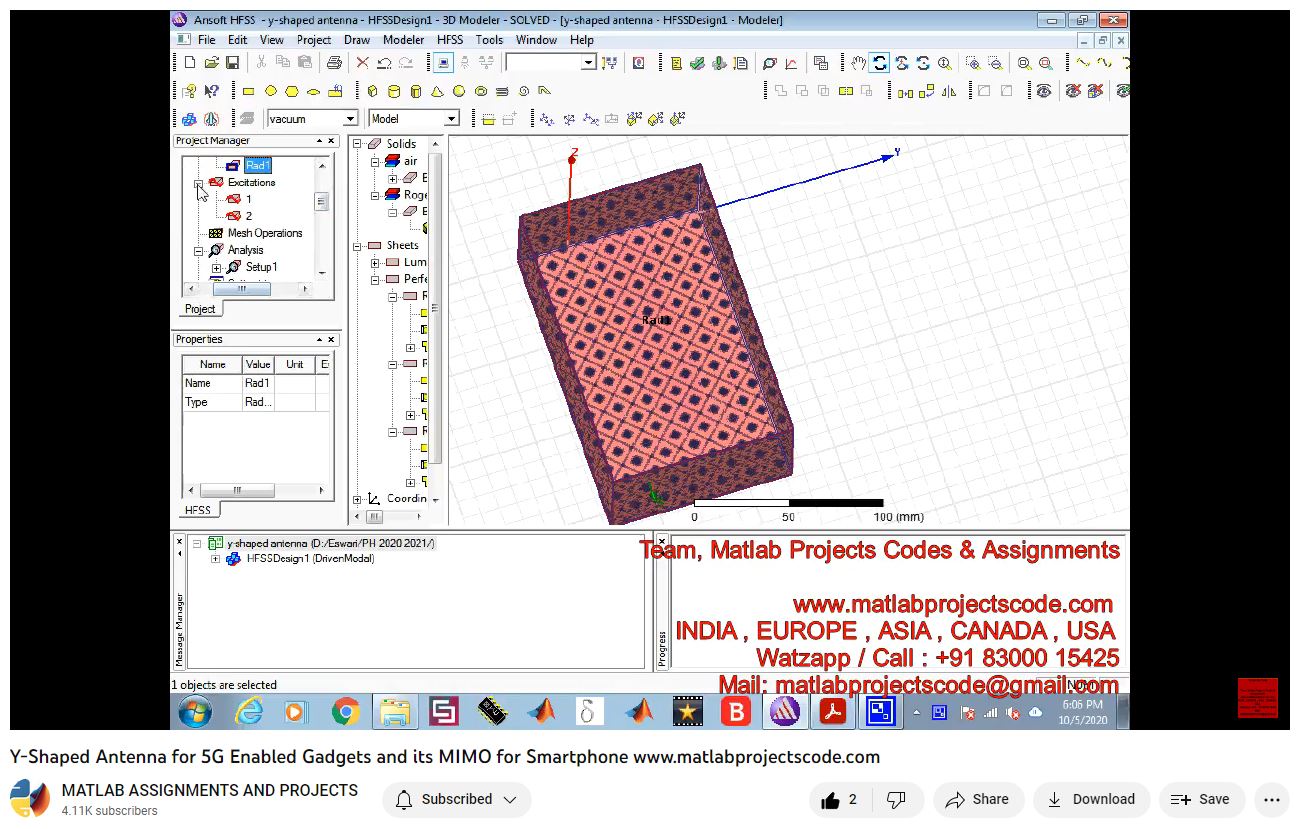
Task: Collapse the Excitations tree node
Action: pyautogui.click(x=199, y=183)
